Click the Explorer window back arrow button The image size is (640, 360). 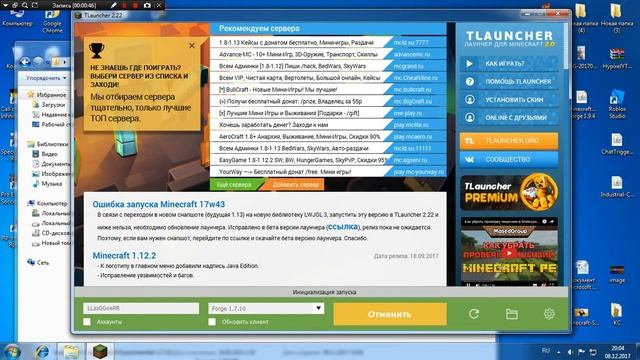point(25,62)
